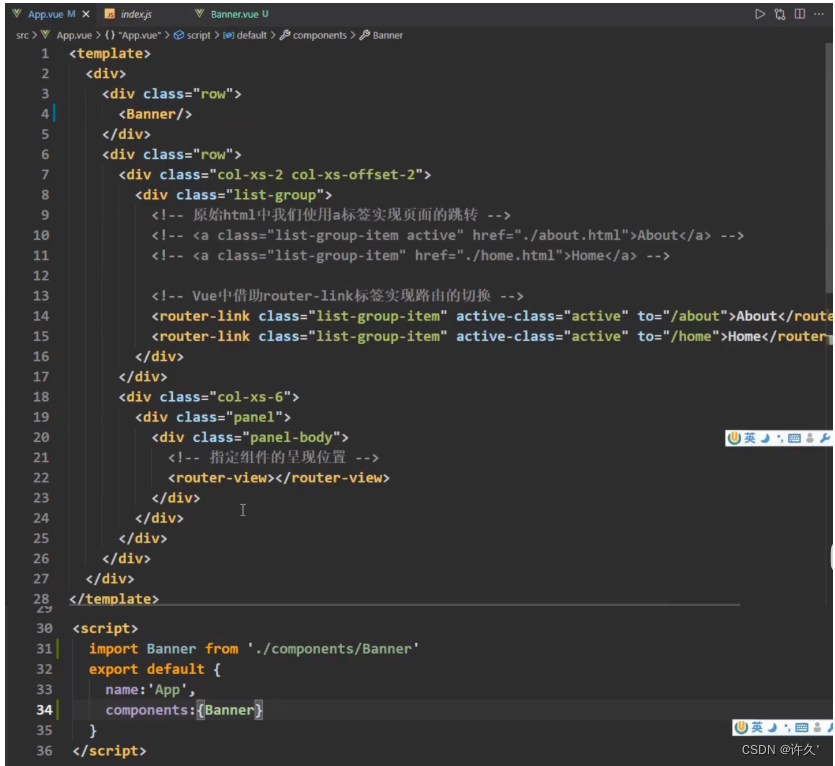
Task: Toggle upper IME moon half-width icon
Action: coord(765,438)
